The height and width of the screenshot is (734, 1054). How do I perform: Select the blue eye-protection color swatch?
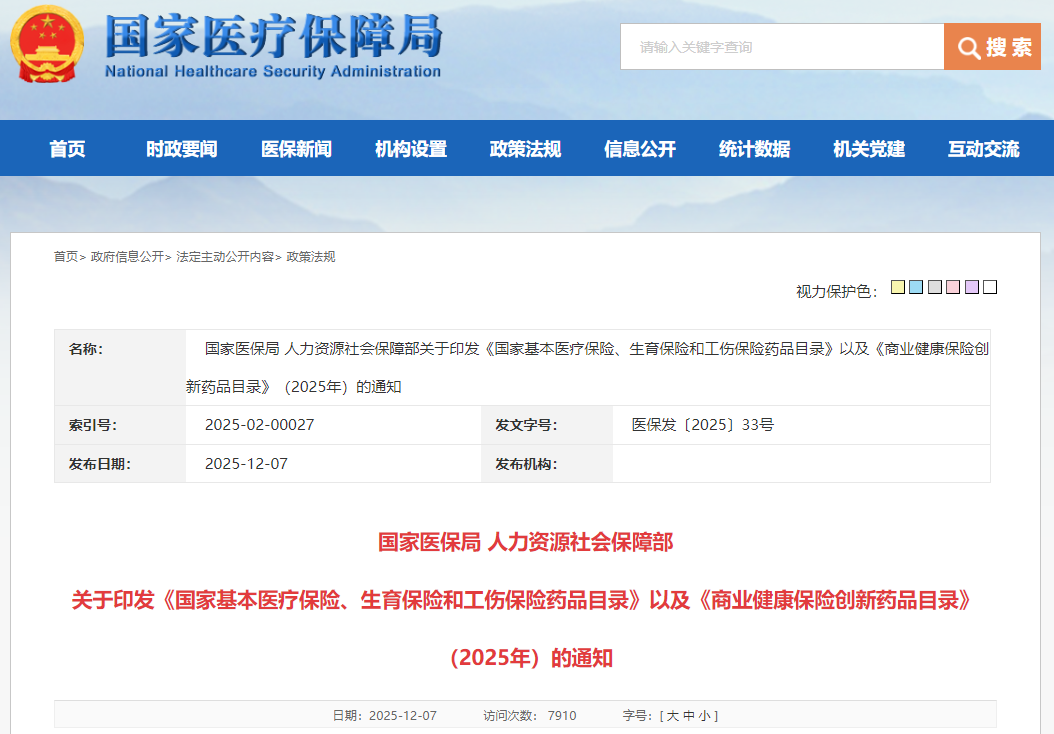pyautogui.click(x=916, y=288)
